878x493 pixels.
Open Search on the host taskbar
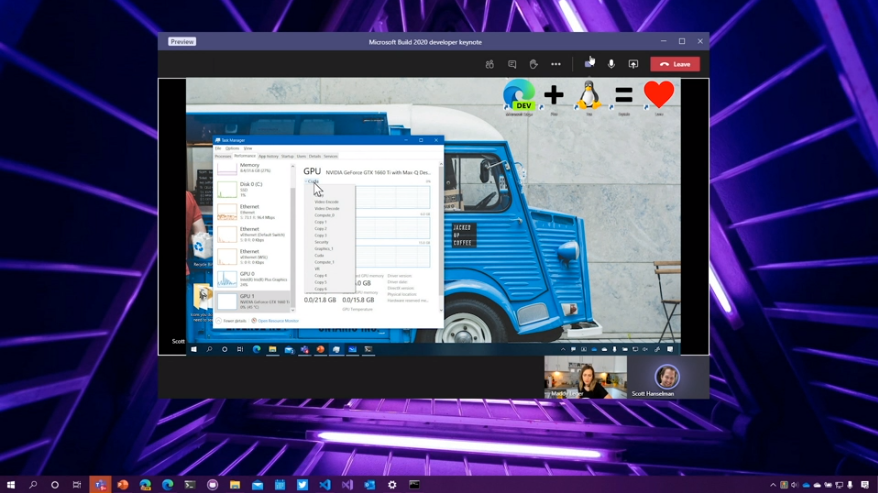32,485
